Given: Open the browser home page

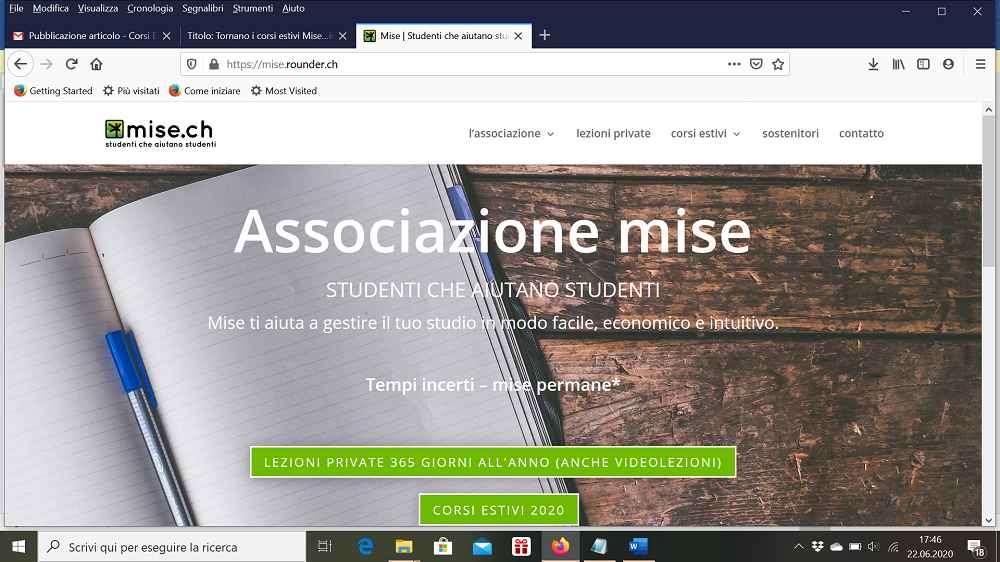Looking at the screenshot, I should click(x=96, y=64).
